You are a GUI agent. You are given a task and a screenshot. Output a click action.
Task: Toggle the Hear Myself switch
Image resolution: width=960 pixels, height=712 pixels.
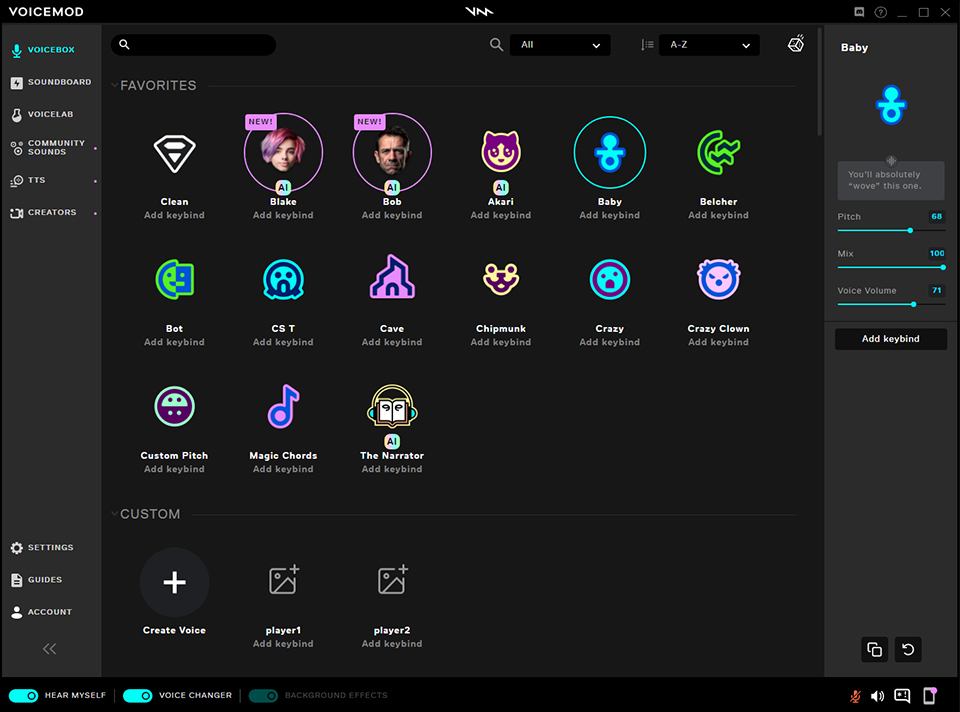(23, 695)
